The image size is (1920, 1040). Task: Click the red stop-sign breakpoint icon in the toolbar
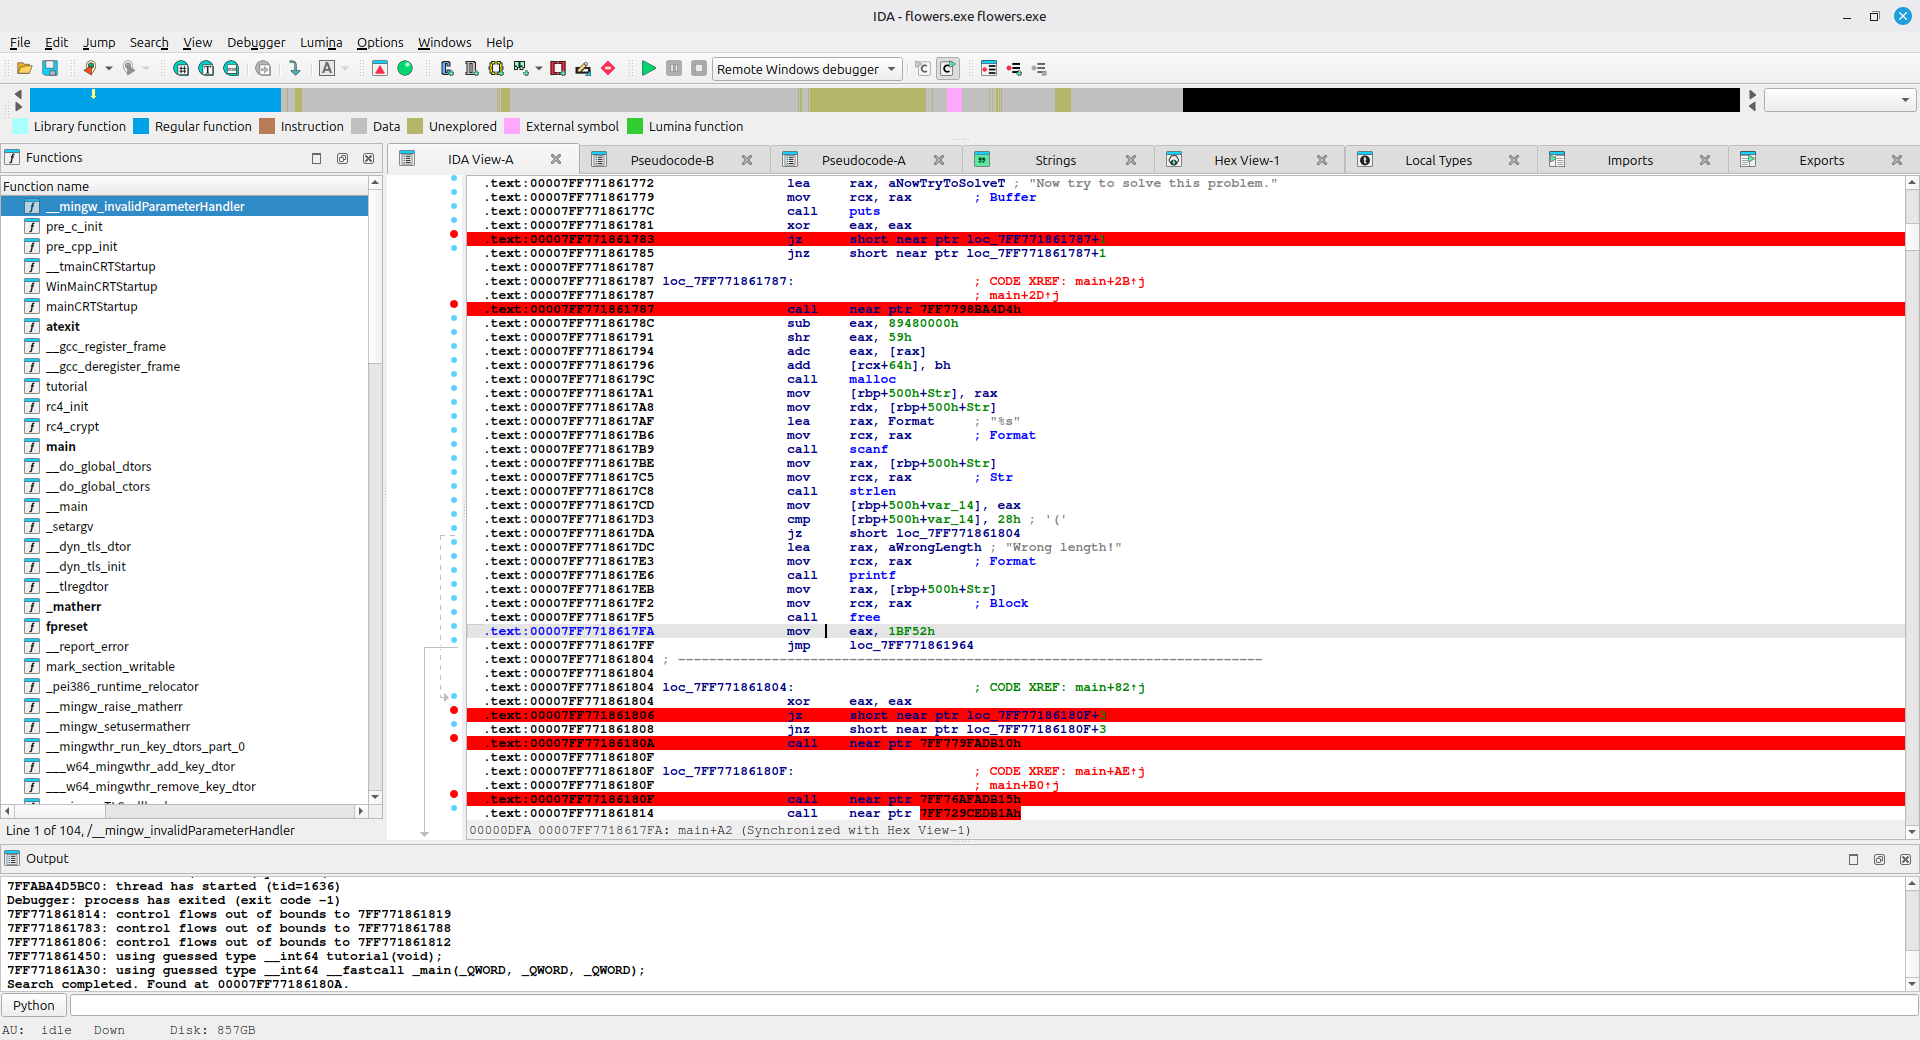(x=608, y=68)
